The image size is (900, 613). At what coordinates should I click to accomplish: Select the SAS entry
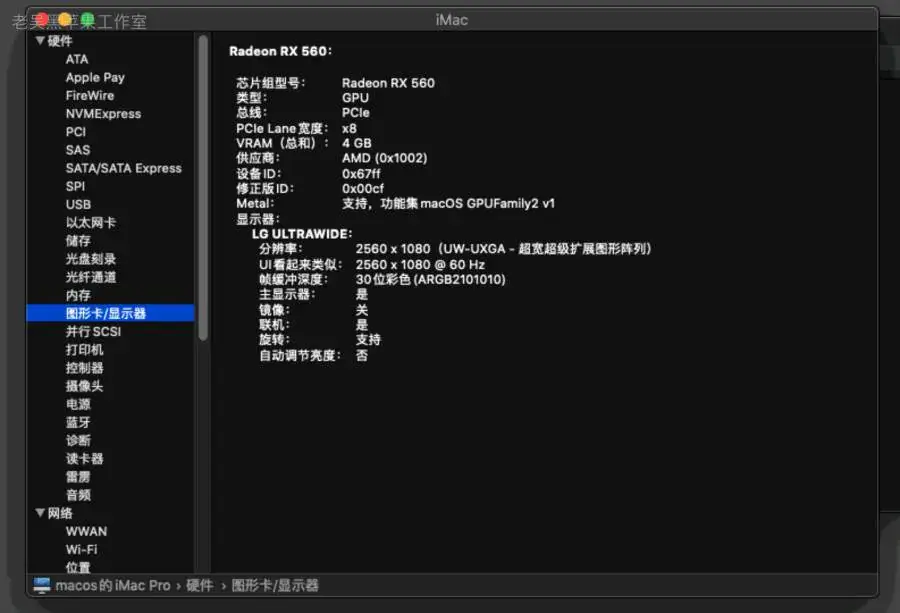tap(77, 150)
